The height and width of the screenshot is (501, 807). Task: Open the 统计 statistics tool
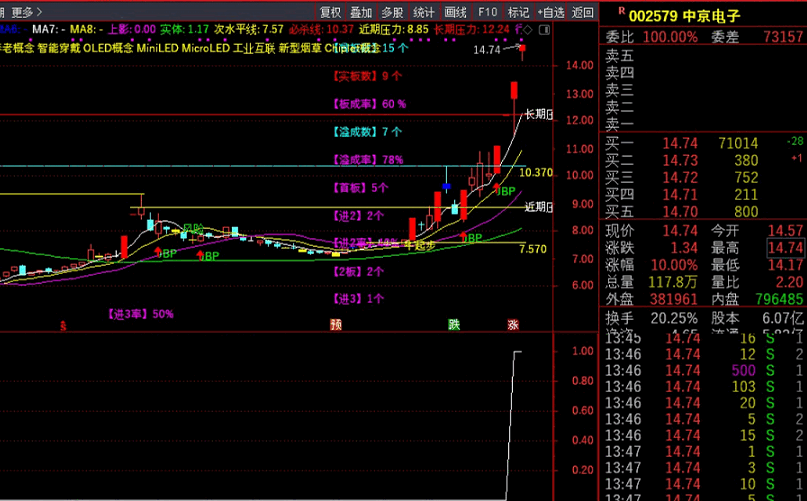(x=424, y=12)
